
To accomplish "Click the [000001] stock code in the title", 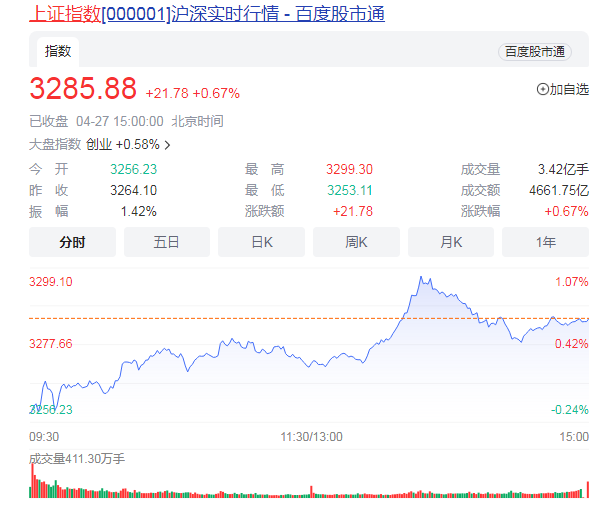I will coord(136,14).
